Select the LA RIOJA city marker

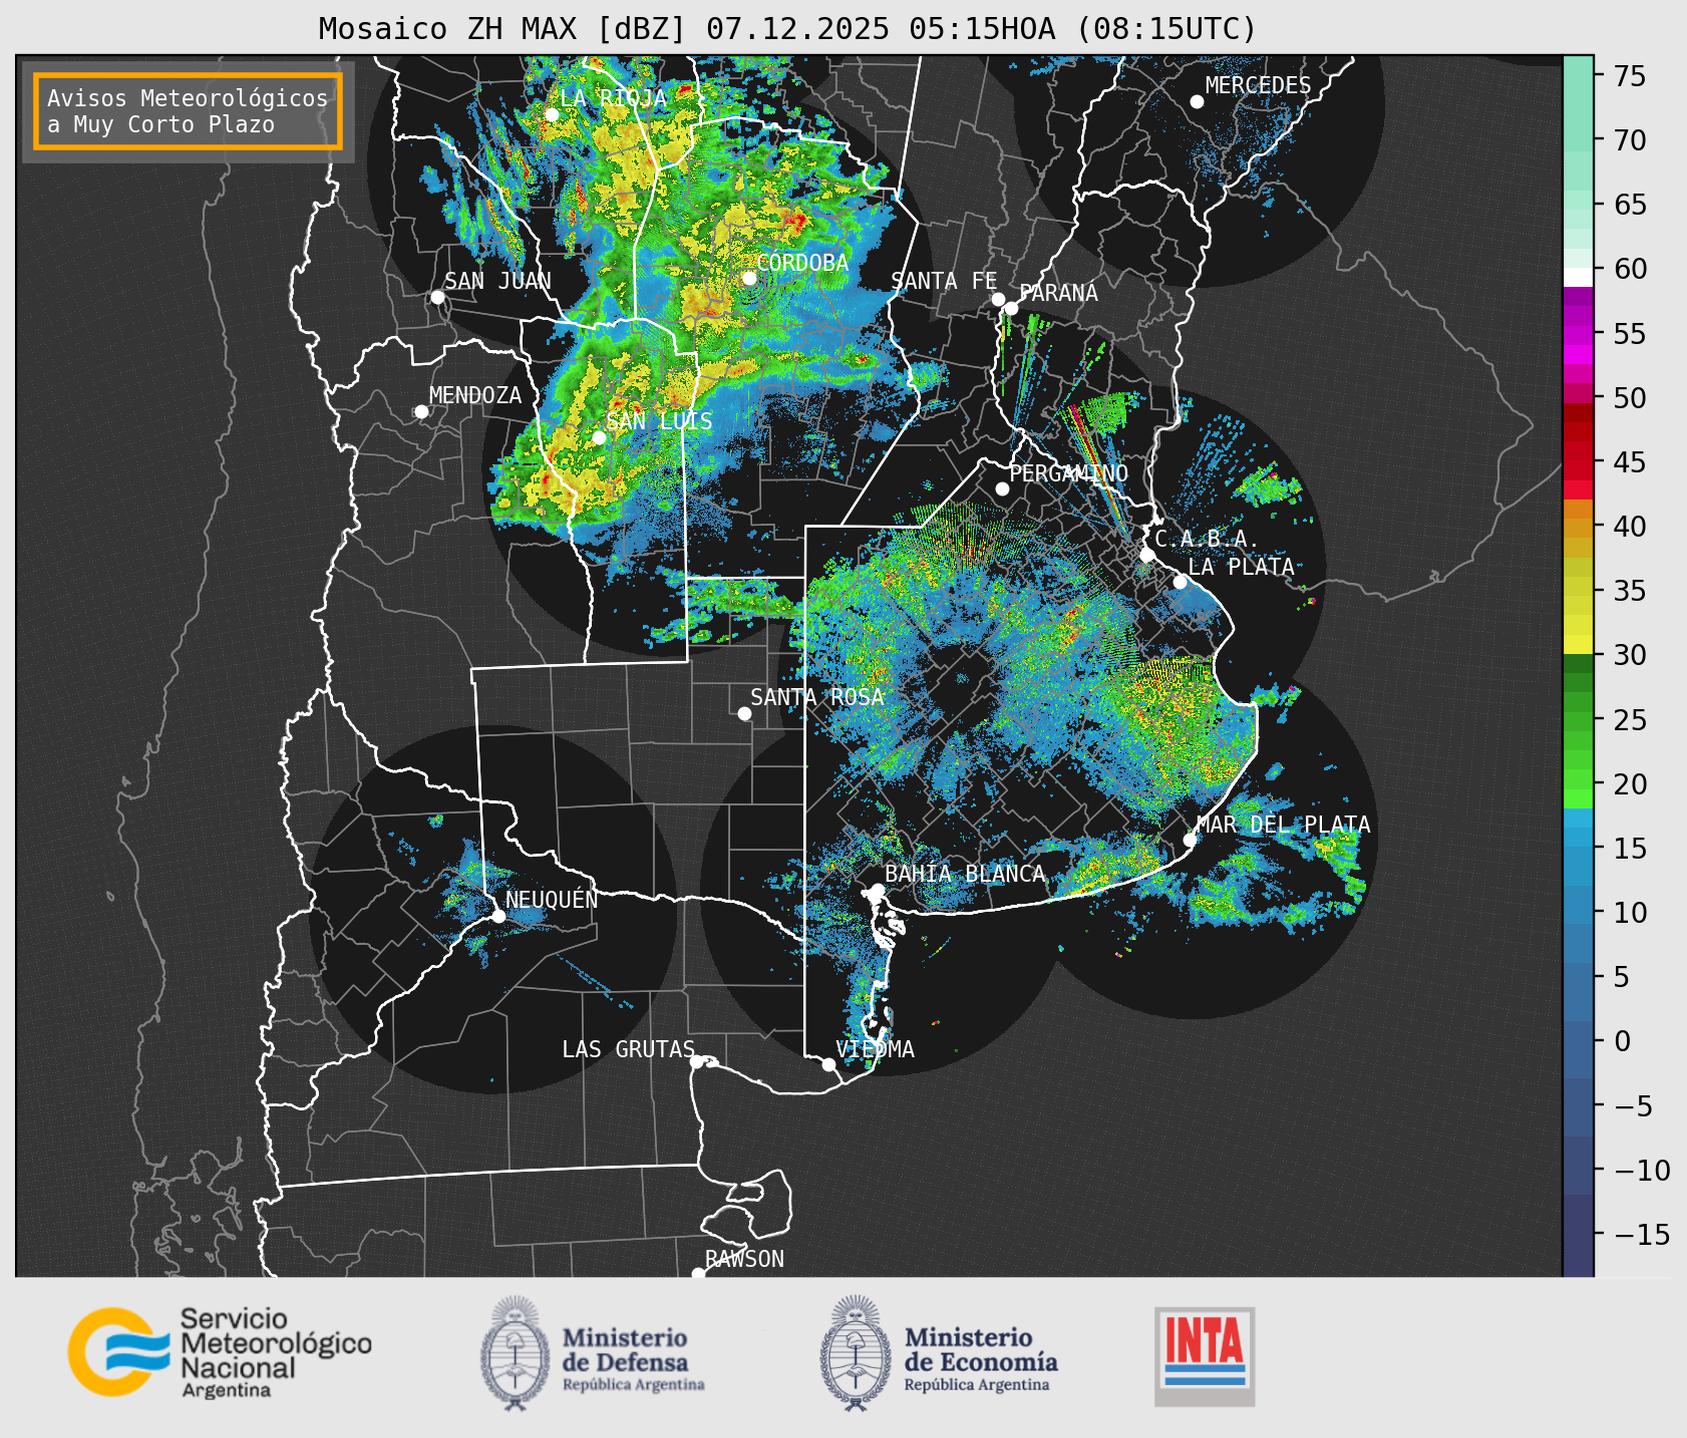[552, 114]
